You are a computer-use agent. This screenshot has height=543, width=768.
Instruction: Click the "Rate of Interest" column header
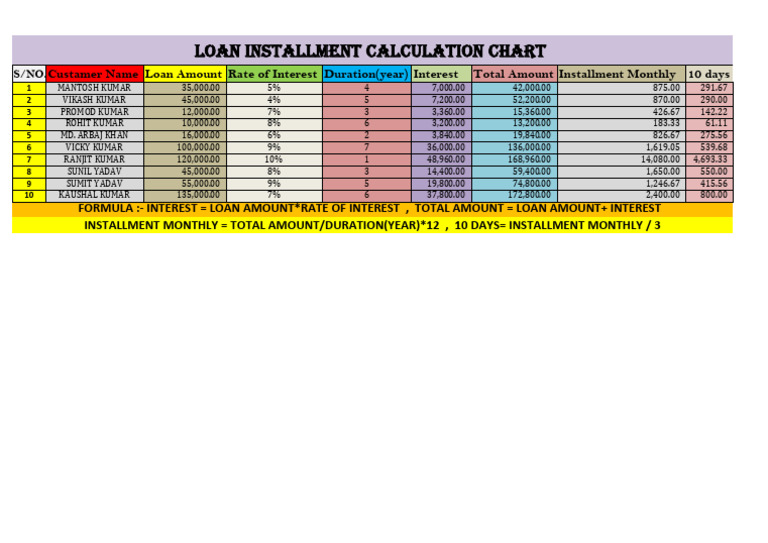[x=274, y=74]
